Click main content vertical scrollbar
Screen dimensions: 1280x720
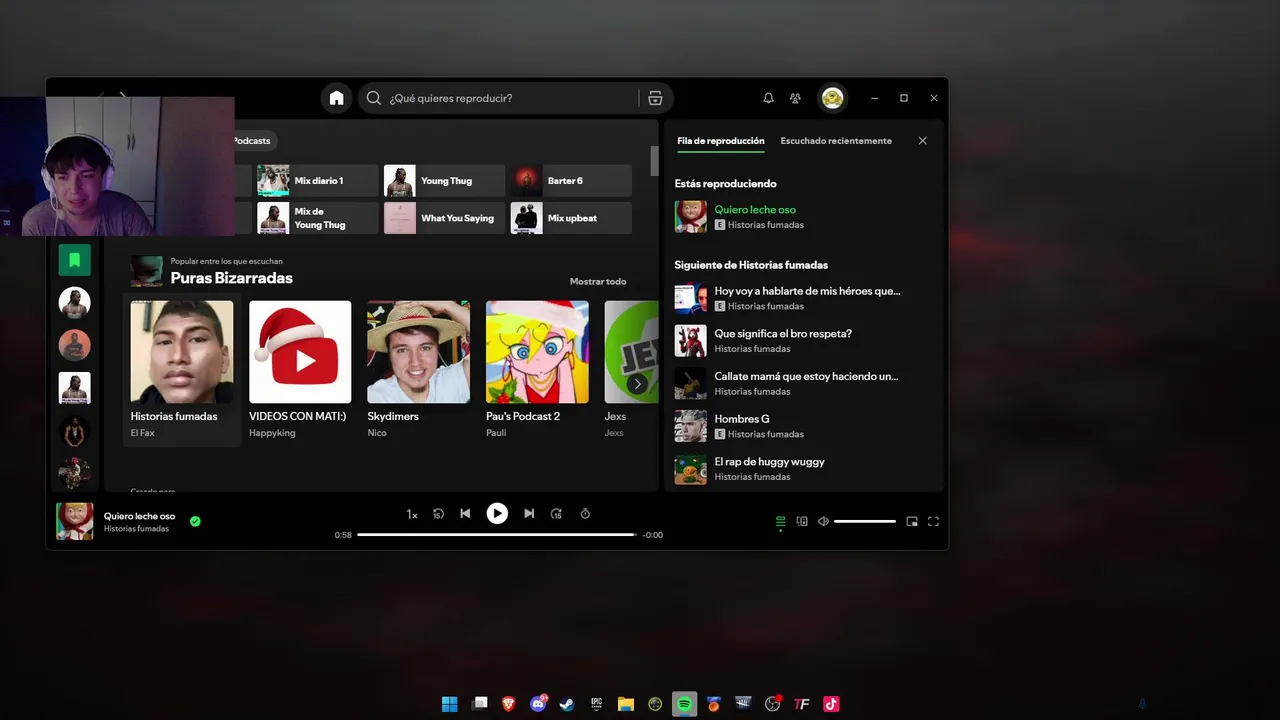(655, 160)
